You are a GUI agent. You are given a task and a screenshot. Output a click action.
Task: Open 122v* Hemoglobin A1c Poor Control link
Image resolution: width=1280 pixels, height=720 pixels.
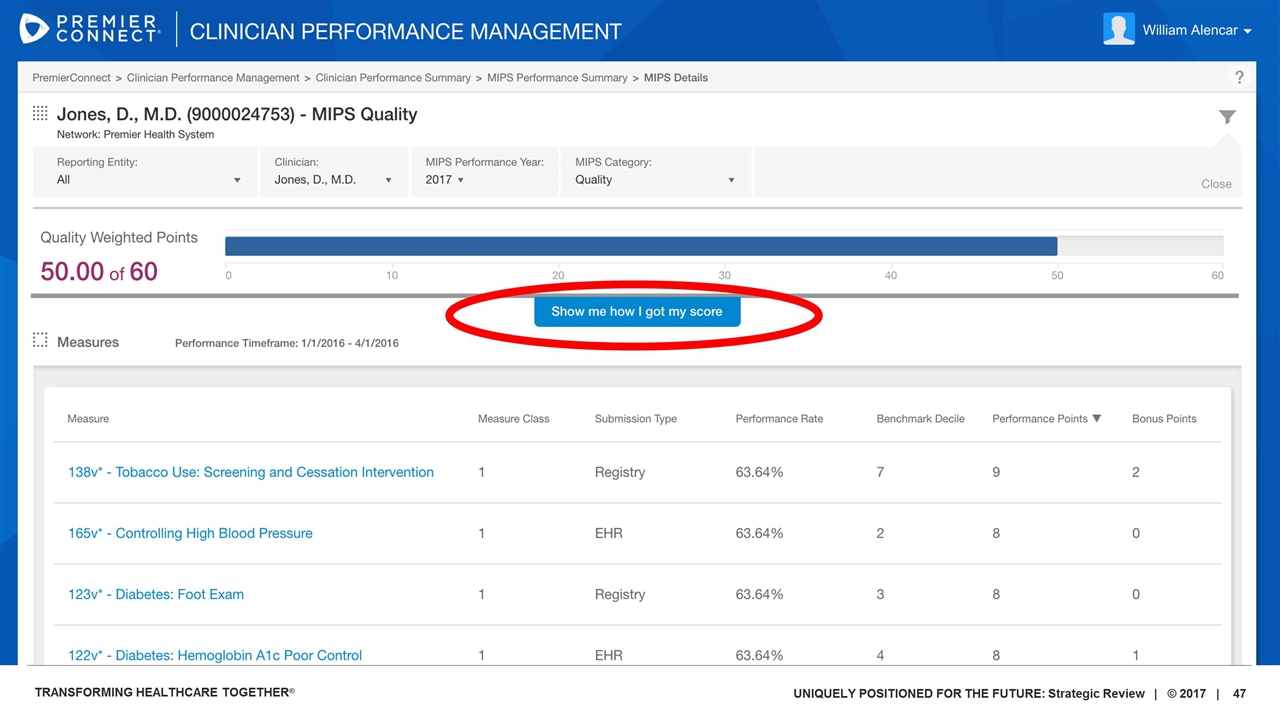(215, 655)
